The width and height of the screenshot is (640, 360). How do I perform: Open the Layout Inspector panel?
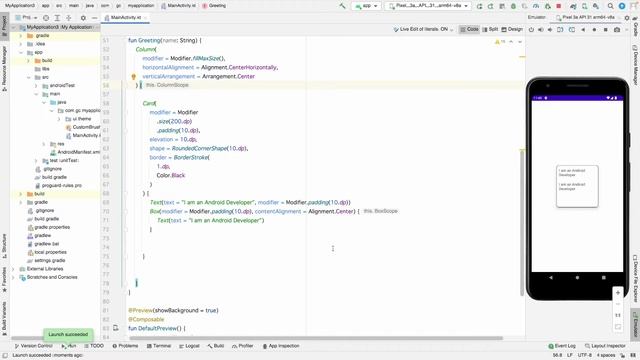click(605, 346)
